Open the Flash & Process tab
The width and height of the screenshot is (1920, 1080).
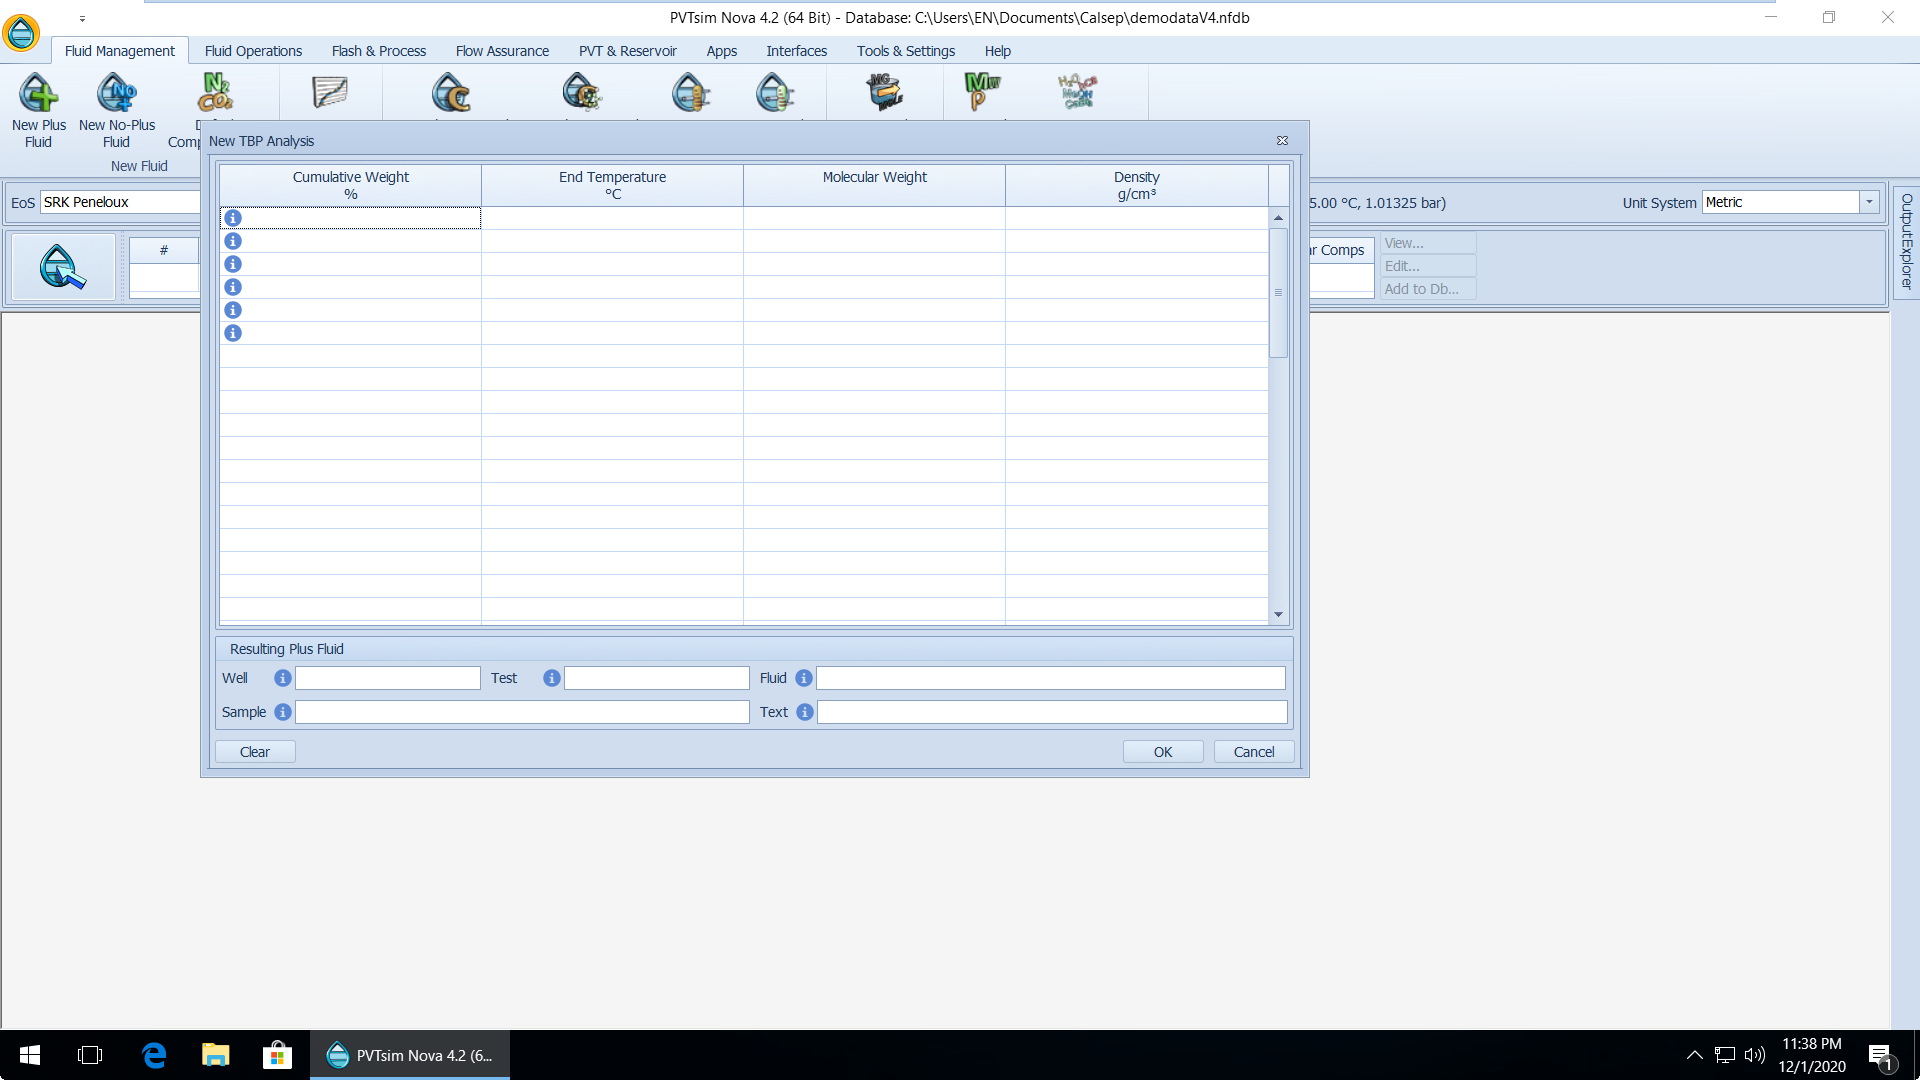(x=379, y=51)
